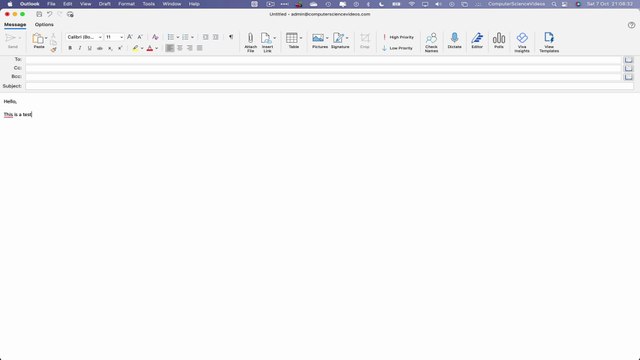Expand Signature dropdown arrow
The height and width of the screenshot is (360, 640).
pos(347,38)
